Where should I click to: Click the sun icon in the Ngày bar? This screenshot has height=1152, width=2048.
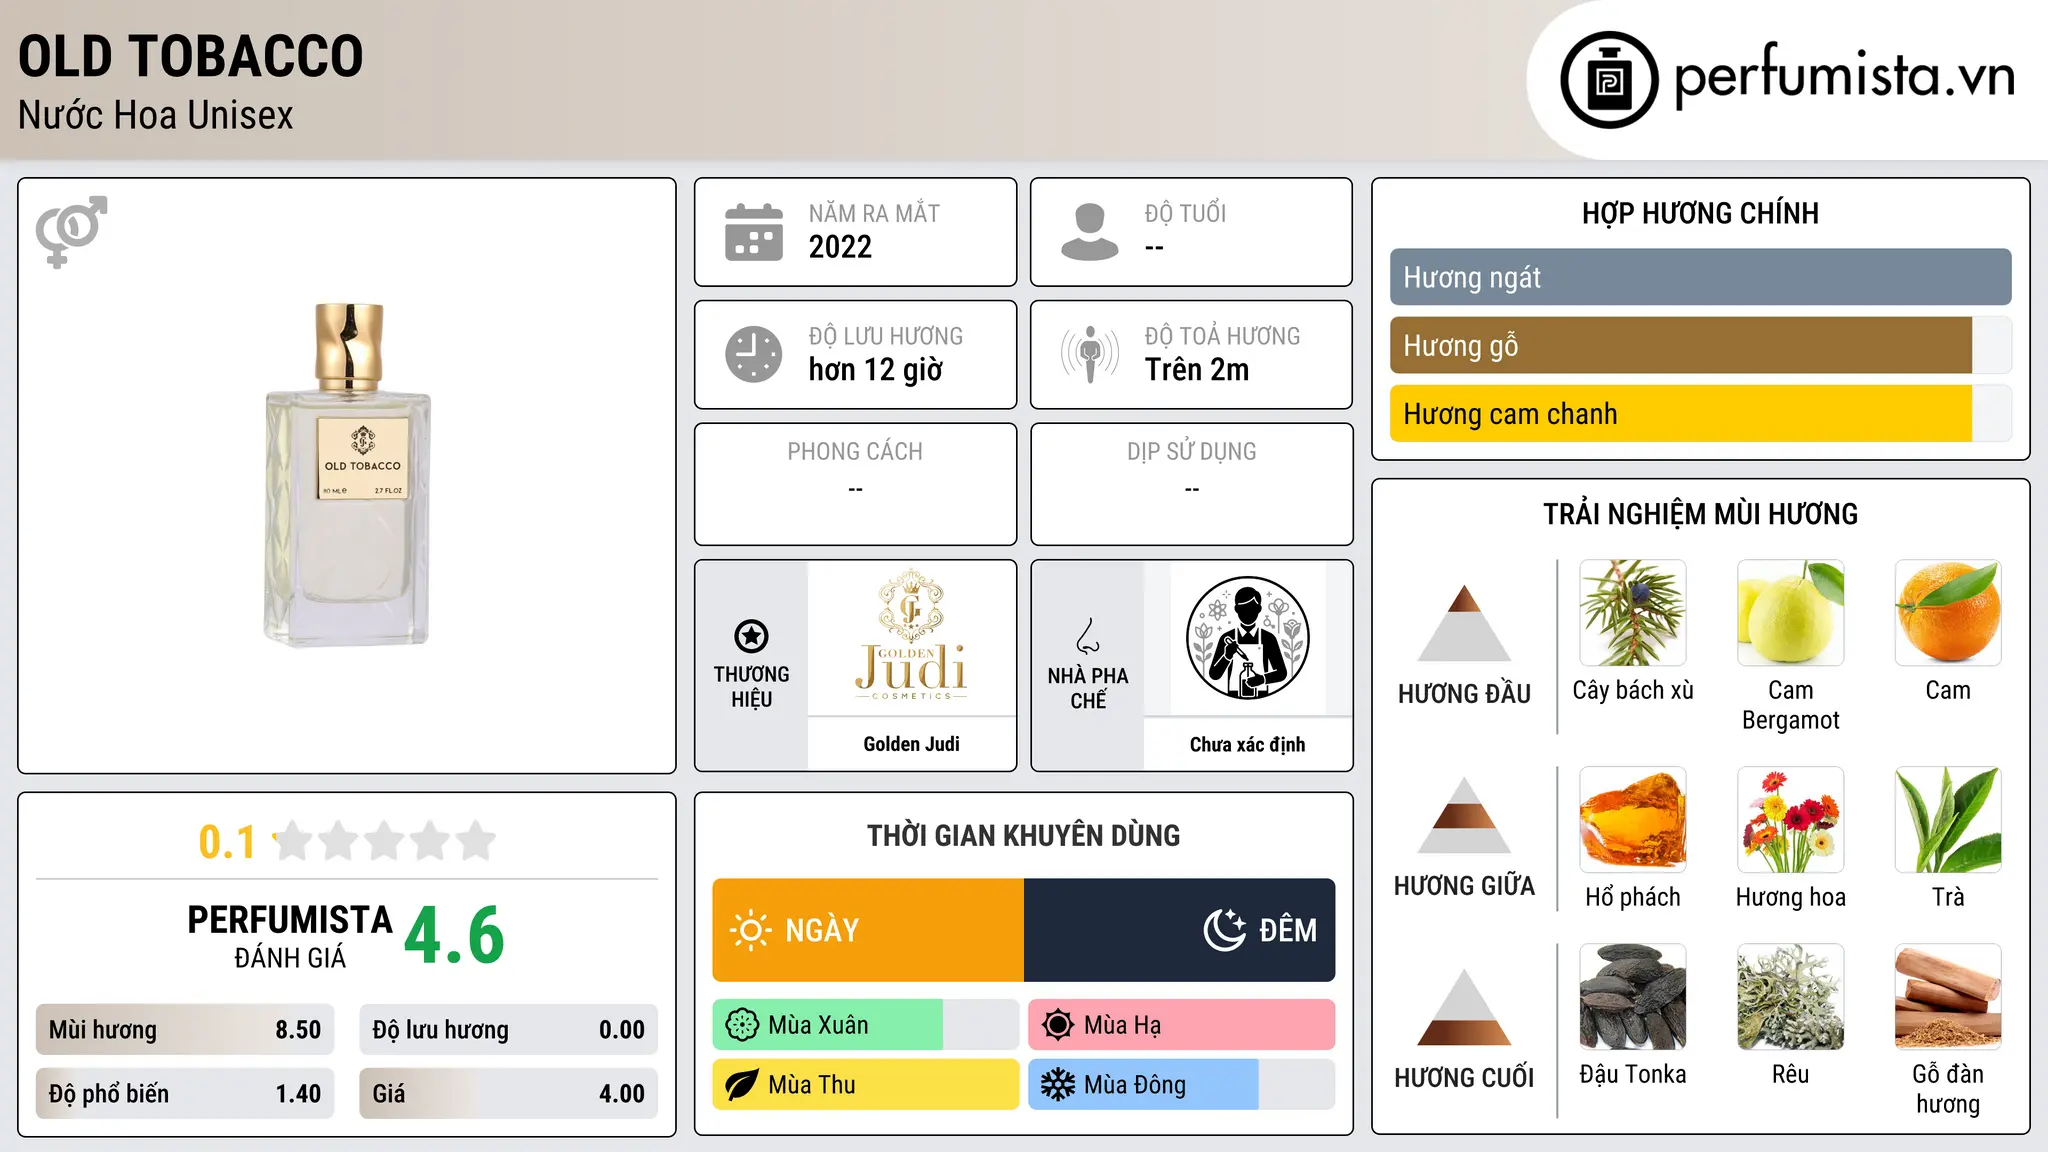pyautogui.click(x=750, y=930)
